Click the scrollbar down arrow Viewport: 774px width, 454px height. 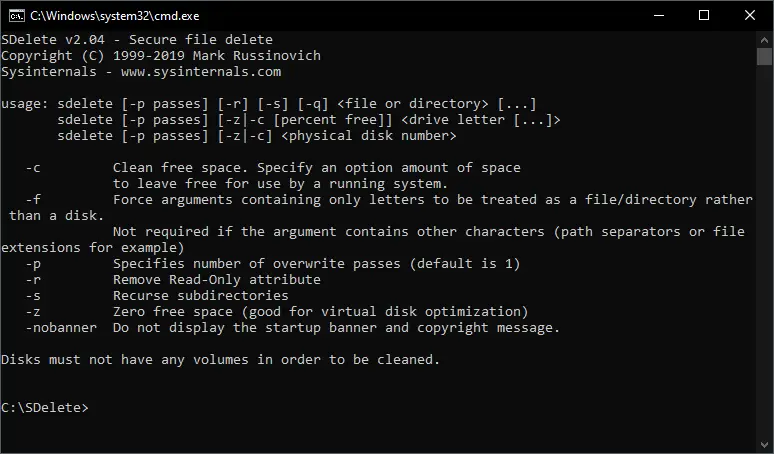point(764,445)
